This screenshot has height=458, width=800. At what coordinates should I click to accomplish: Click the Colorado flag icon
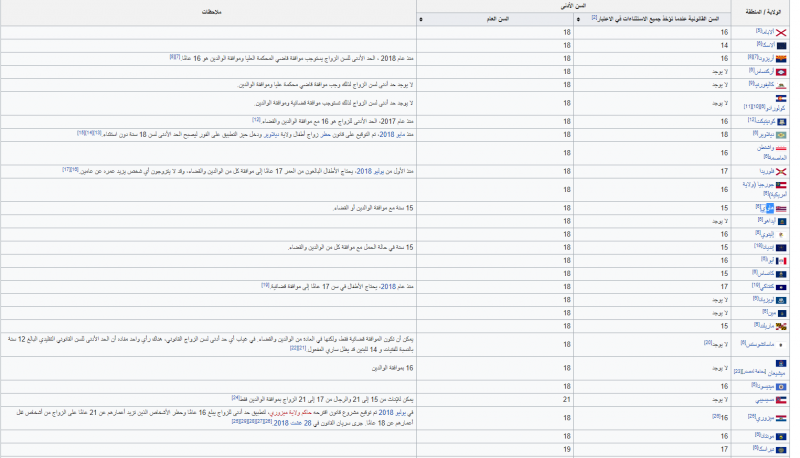coord(781,98)
